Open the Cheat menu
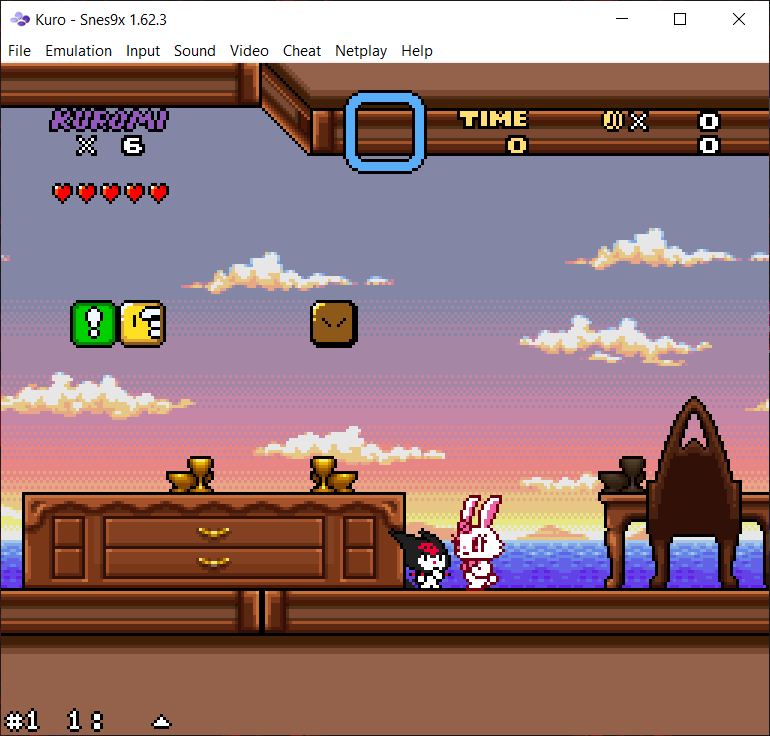Screen dimensions: 770x736 pyautogui.click(x=302, y=51)
